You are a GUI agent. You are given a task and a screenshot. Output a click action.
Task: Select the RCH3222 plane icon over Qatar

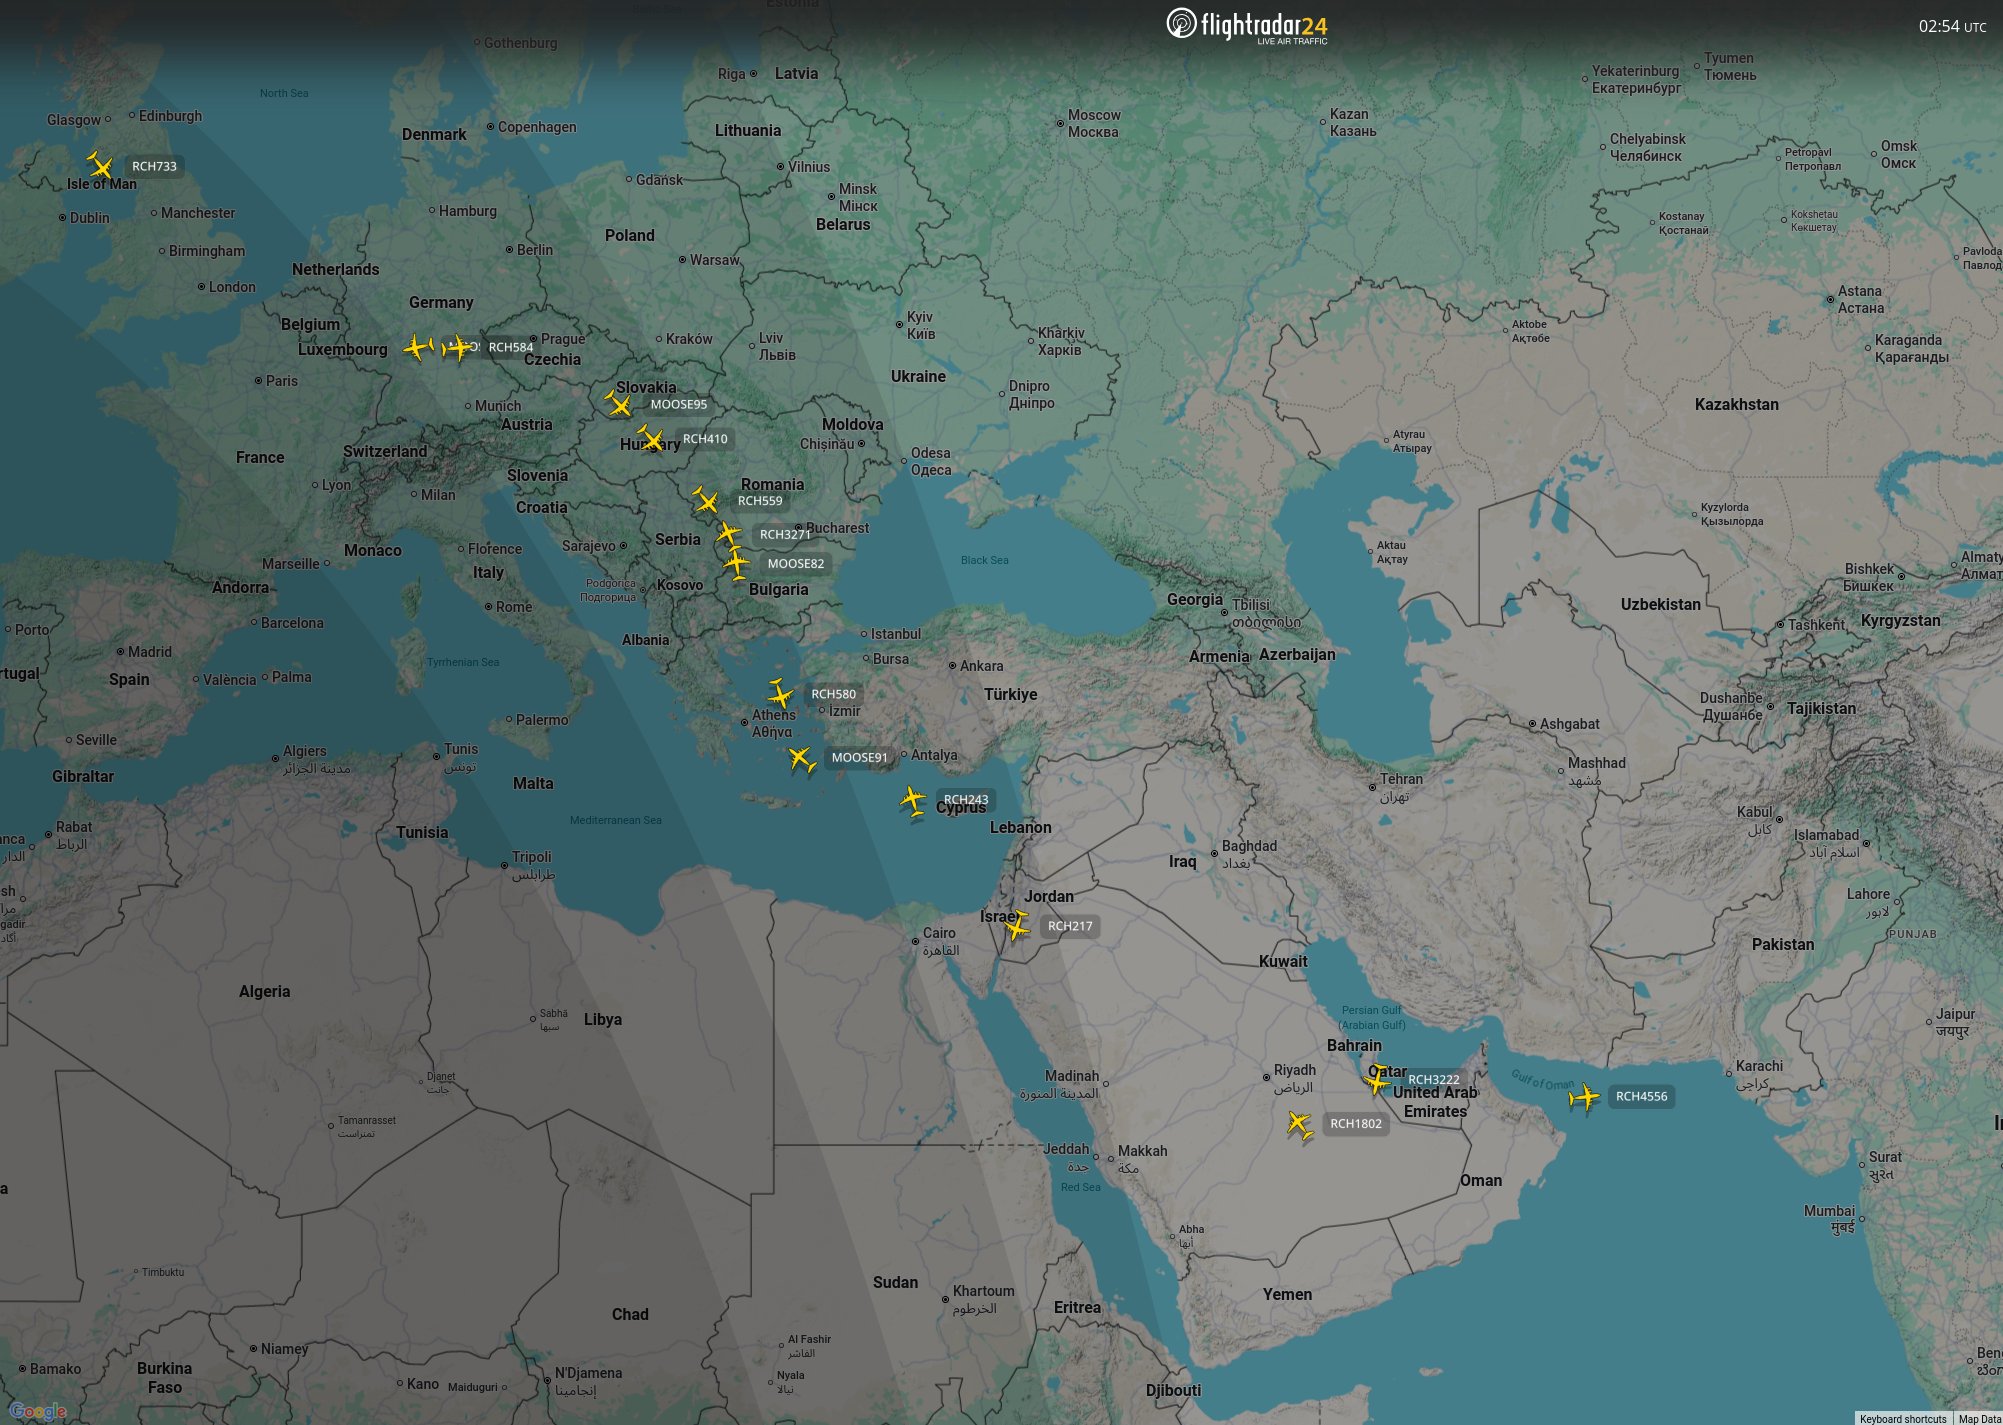[1378, 1080]
